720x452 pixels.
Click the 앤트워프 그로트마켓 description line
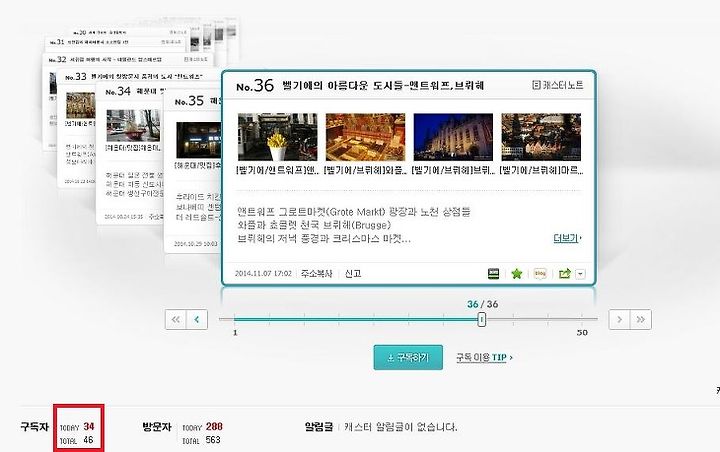354,212
